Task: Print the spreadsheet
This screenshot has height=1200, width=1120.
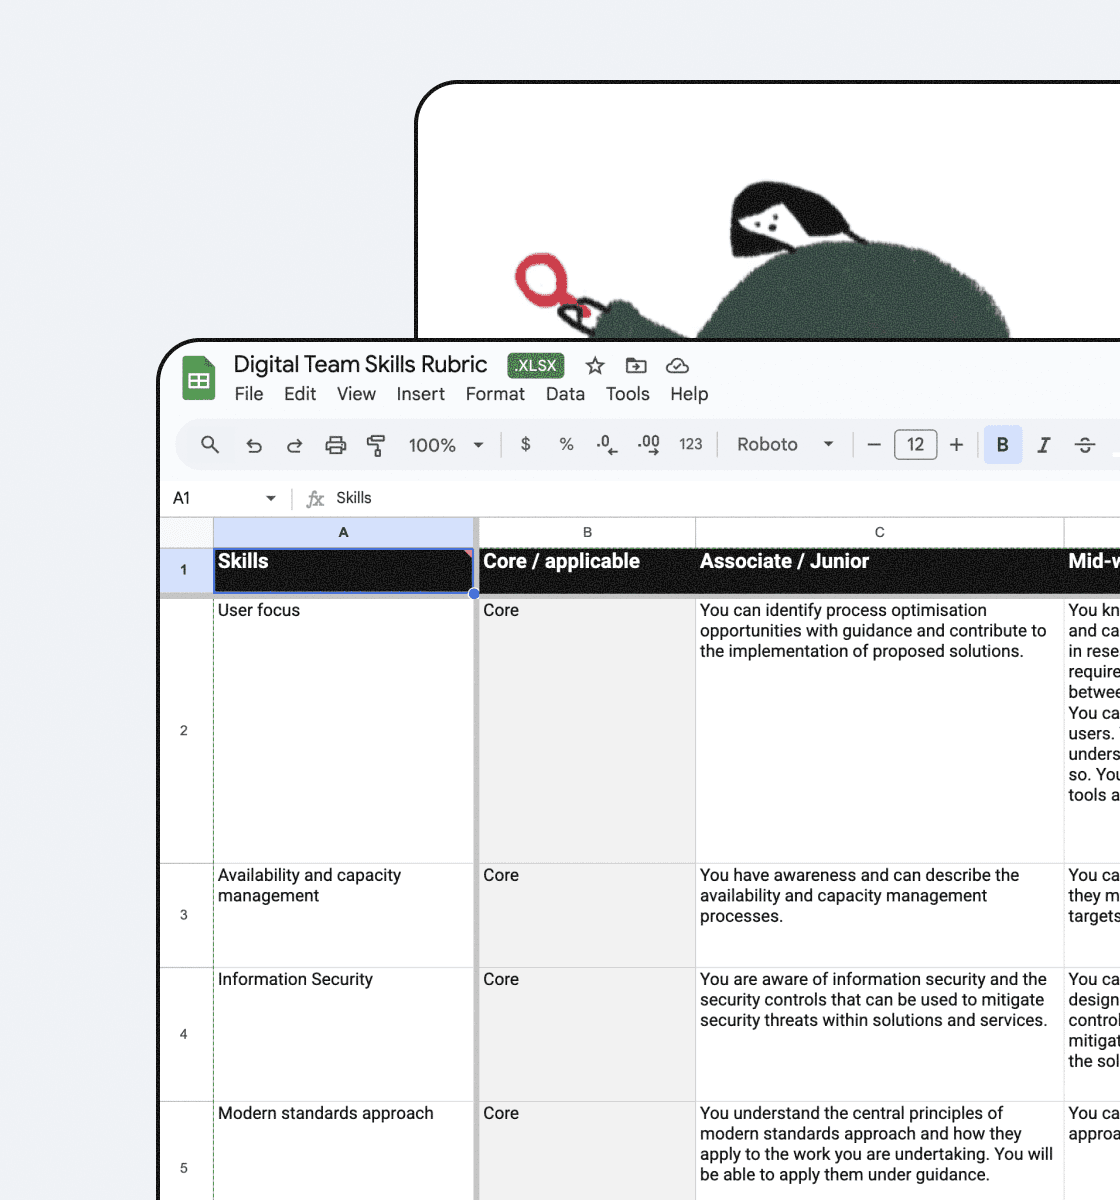Action: tap(336, 445)
